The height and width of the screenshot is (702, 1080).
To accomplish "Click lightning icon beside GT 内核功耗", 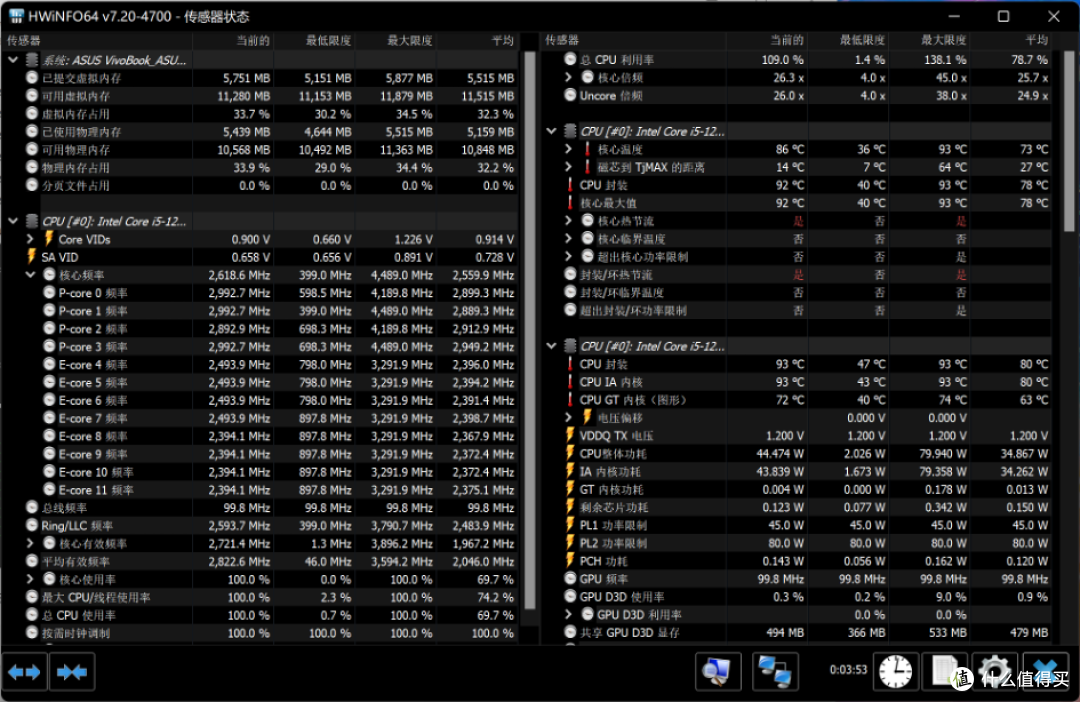I will click(x=570, y=489).
